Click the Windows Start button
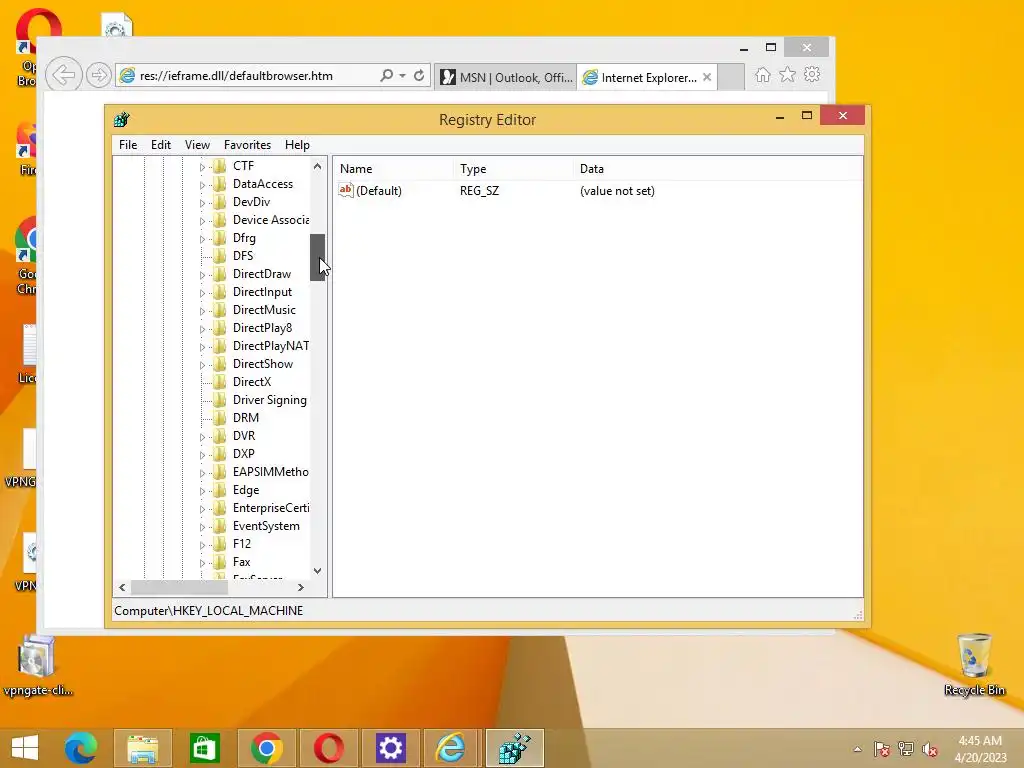Image resolution: width=1024 pixels, height=768 pixels. tap(25, 748)
